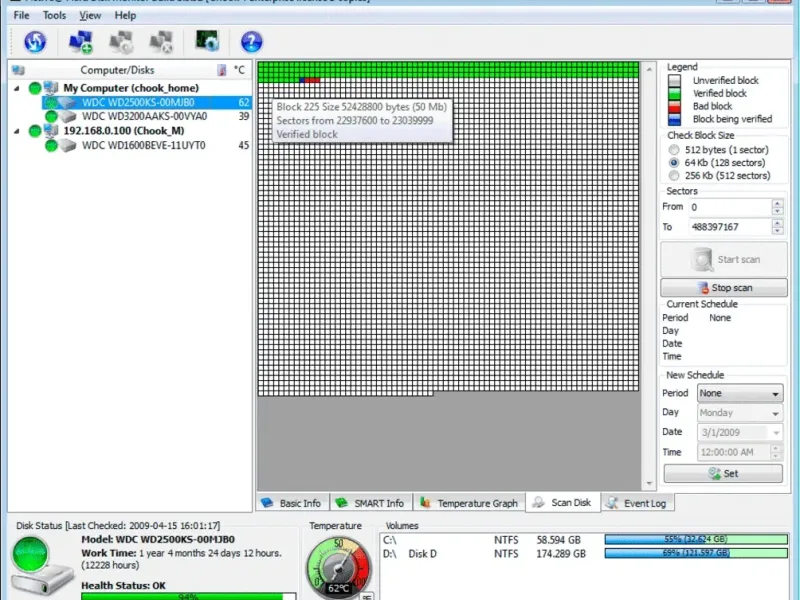
Task: Open the Event Log tab
Action: point(637,503)
